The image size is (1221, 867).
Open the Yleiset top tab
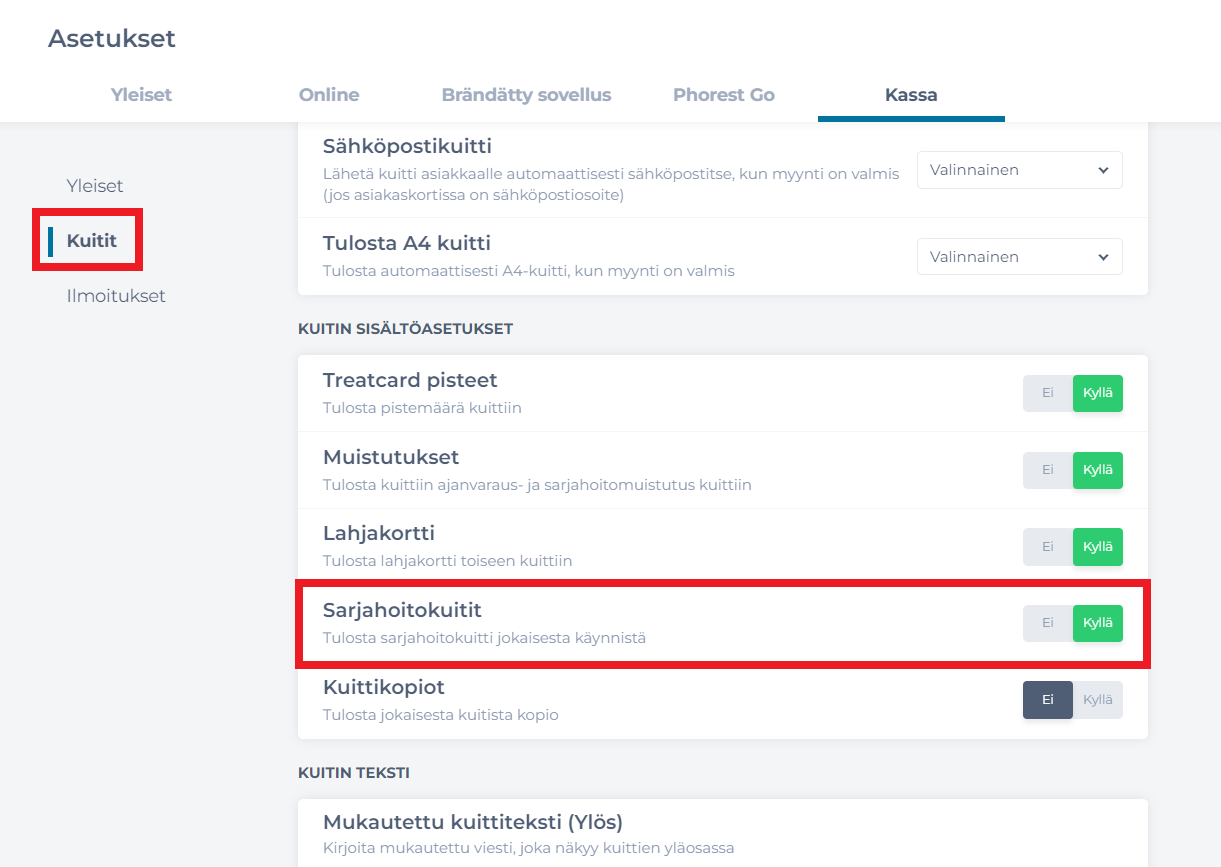pos(141,95)
